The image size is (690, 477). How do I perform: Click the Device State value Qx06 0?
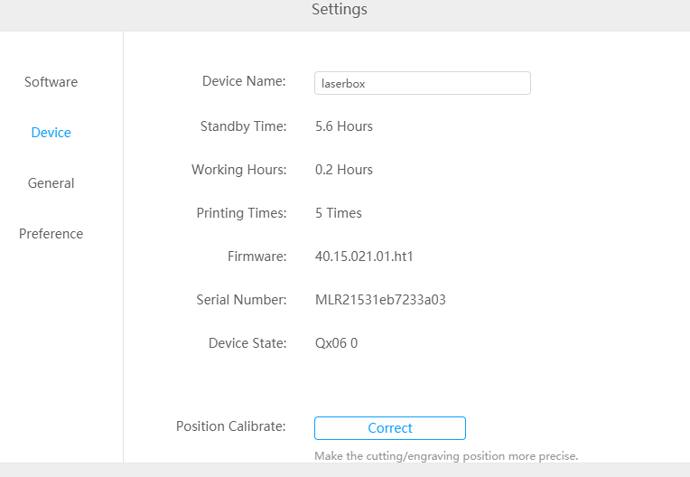coord(336,343)
